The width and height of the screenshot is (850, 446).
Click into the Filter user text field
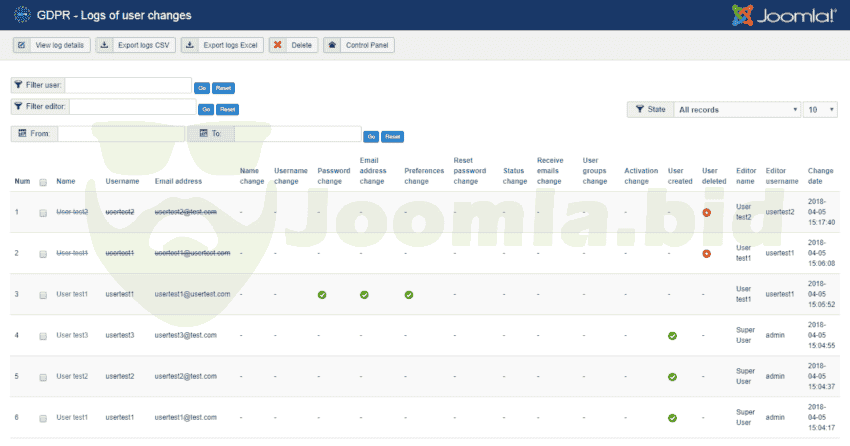(128, 86)
